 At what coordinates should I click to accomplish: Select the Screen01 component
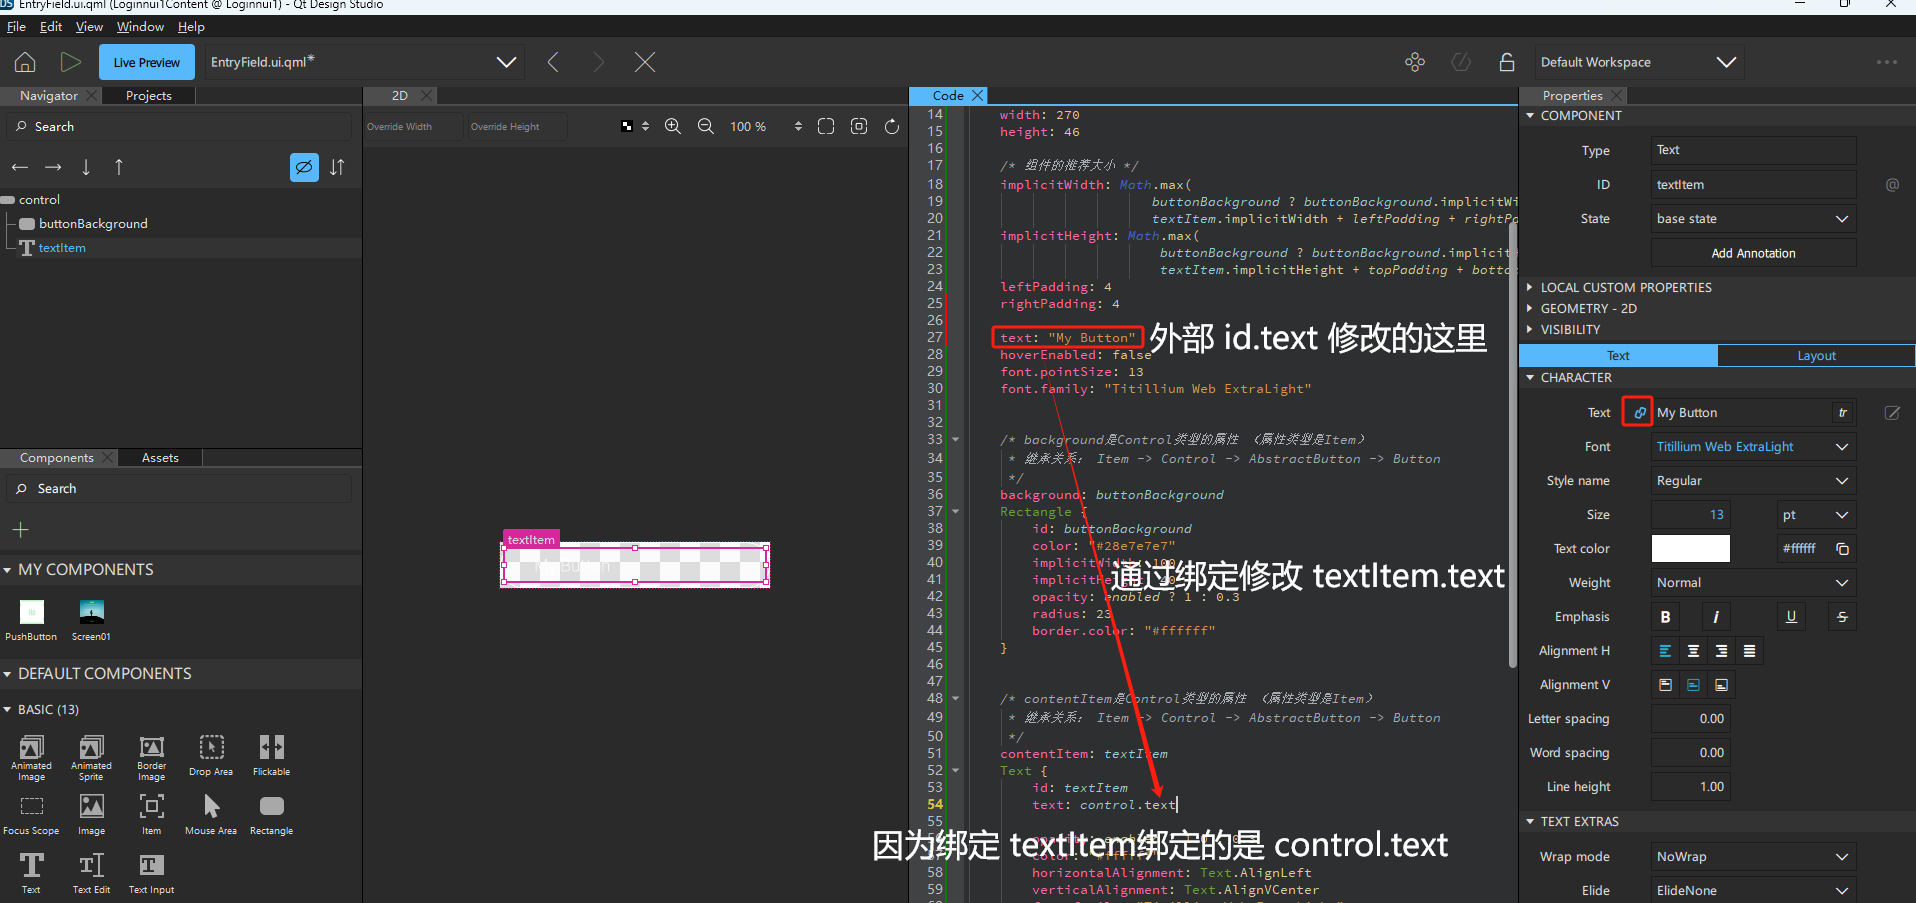click(91, 620)
